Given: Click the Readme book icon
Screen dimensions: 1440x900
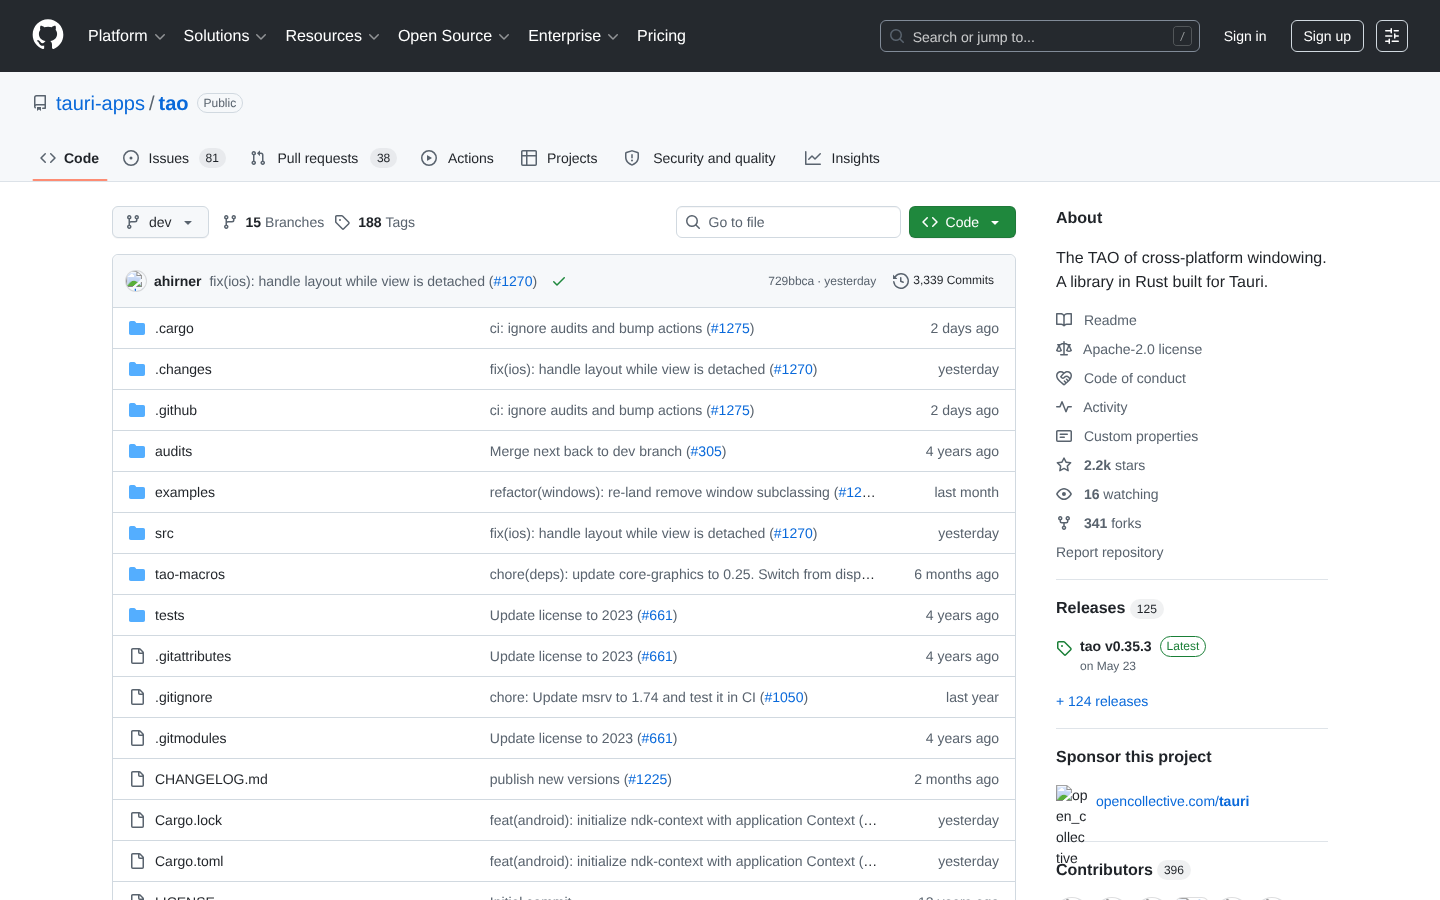Looking at the screenshot, I should pyautogui.click(x=1064, y=320).
